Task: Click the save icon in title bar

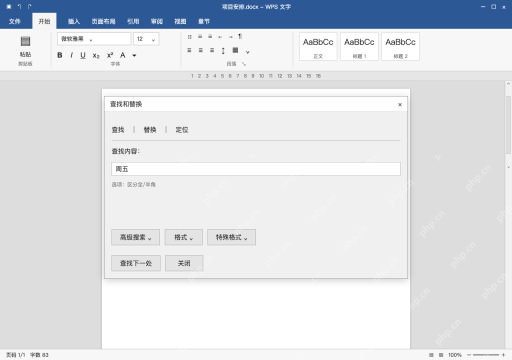Action: [9, 7]
